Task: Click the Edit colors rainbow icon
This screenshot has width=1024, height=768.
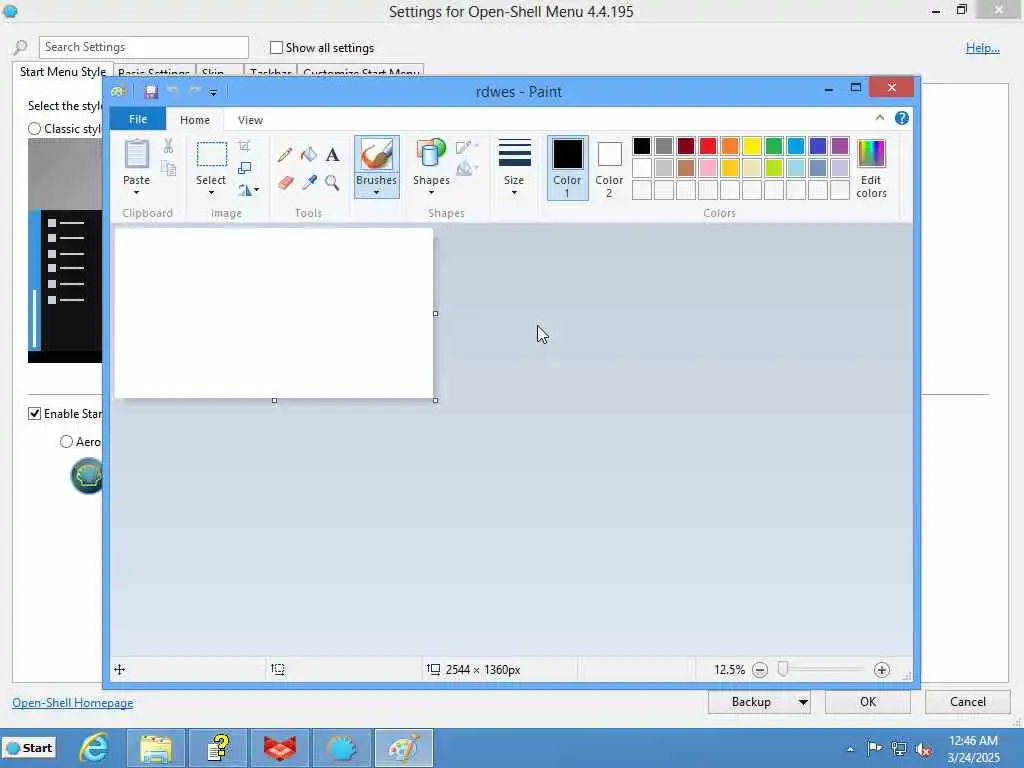Action: (871, 154)
